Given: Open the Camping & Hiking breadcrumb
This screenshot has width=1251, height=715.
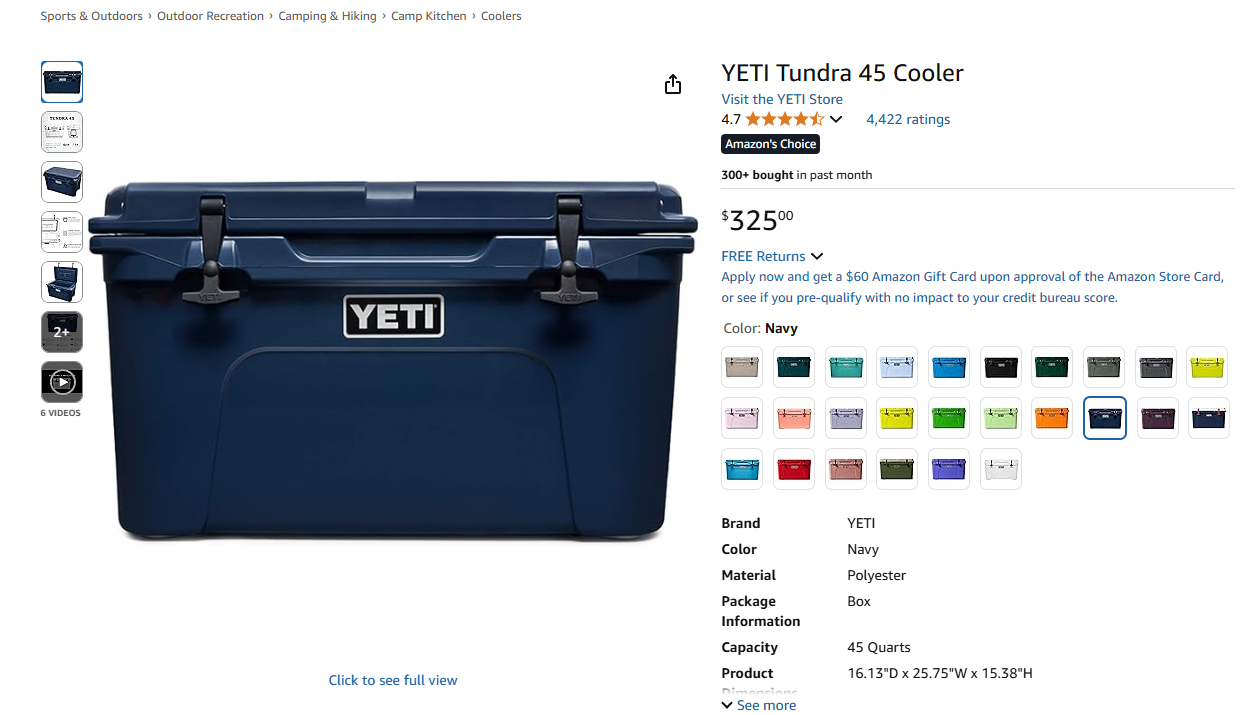Looking at the screenshot, I should pyautogui.click(x=328, y=16).
